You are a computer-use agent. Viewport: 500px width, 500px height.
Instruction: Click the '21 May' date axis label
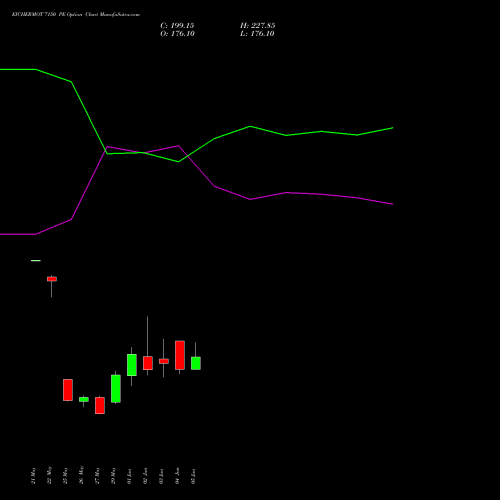pyautogui.click(x=33, y=476)
